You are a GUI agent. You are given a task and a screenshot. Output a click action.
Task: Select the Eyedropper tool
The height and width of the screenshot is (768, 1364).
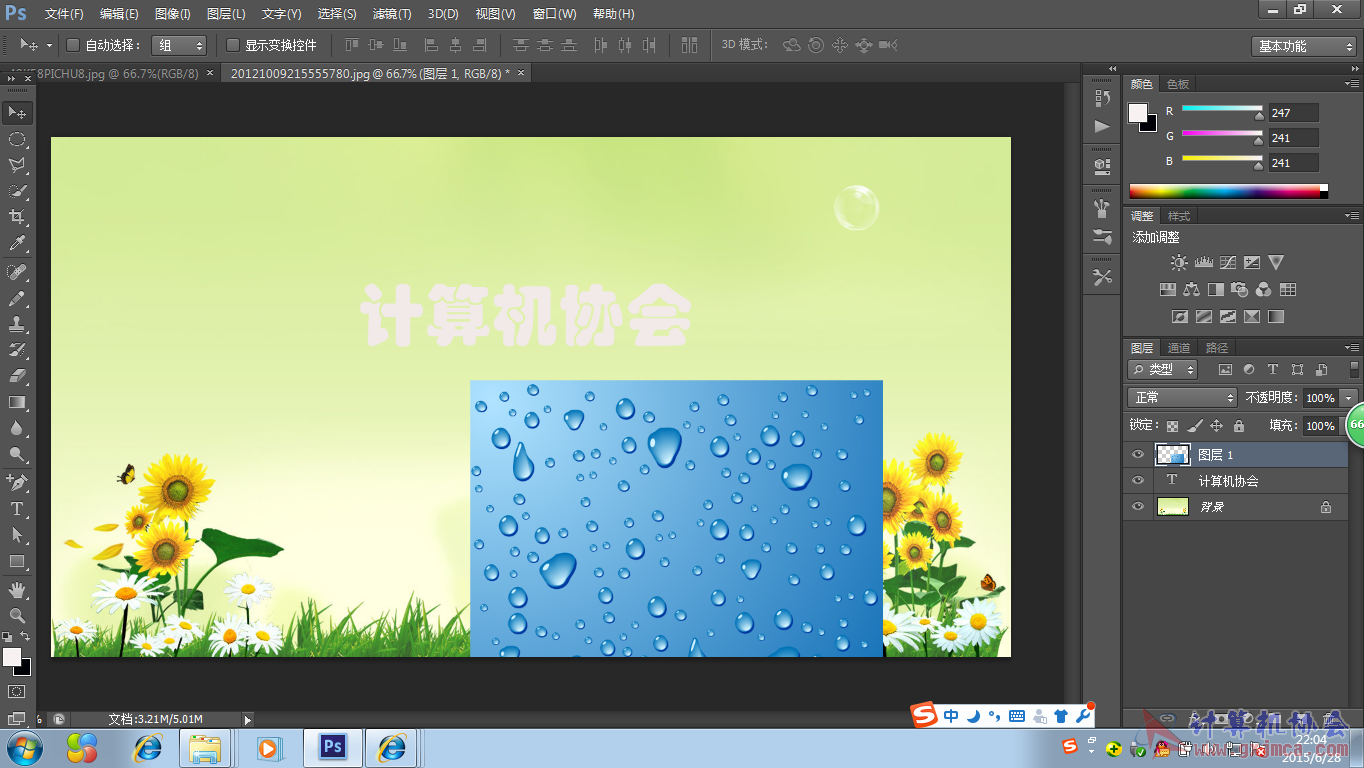pyautogui.click(x=17, y=243)
